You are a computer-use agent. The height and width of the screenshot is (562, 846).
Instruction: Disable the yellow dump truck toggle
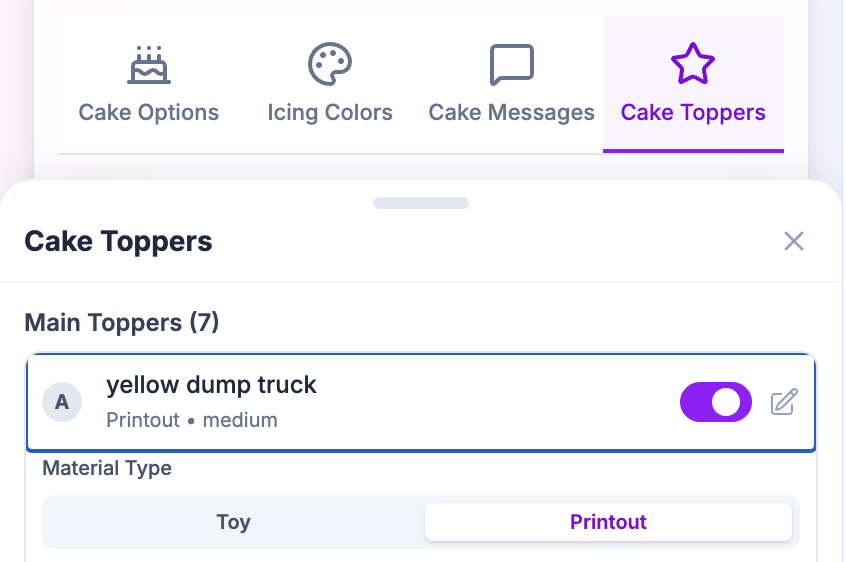715,402
